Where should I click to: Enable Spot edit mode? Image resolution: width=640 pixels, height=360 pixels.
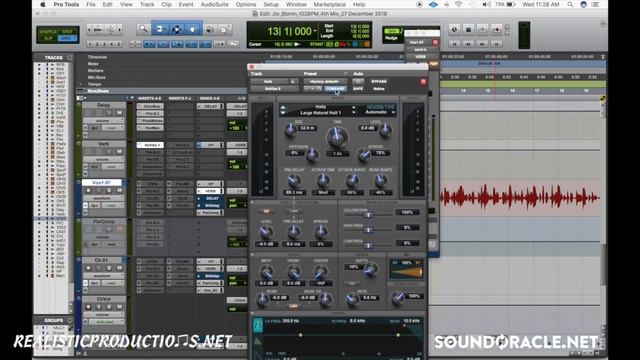tap(67, 31)
